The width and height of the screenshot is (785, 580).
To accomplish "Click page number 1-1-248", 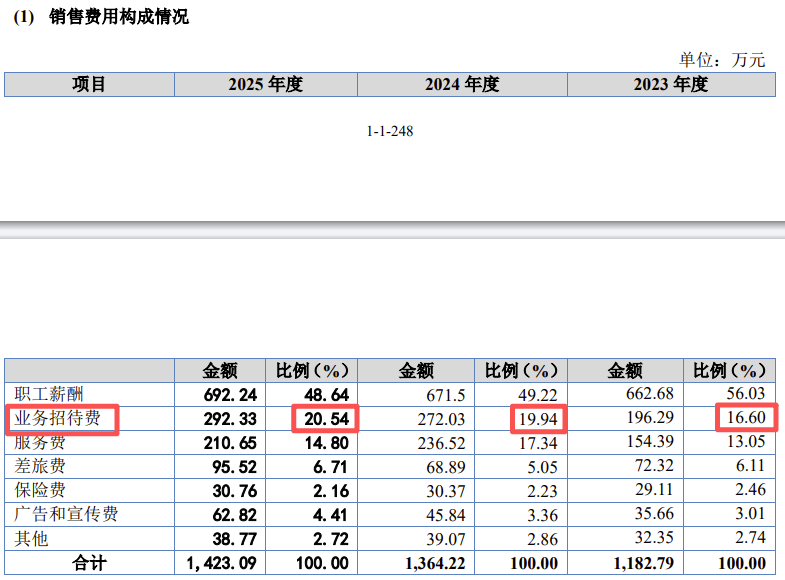I will [x=389, y=131].
